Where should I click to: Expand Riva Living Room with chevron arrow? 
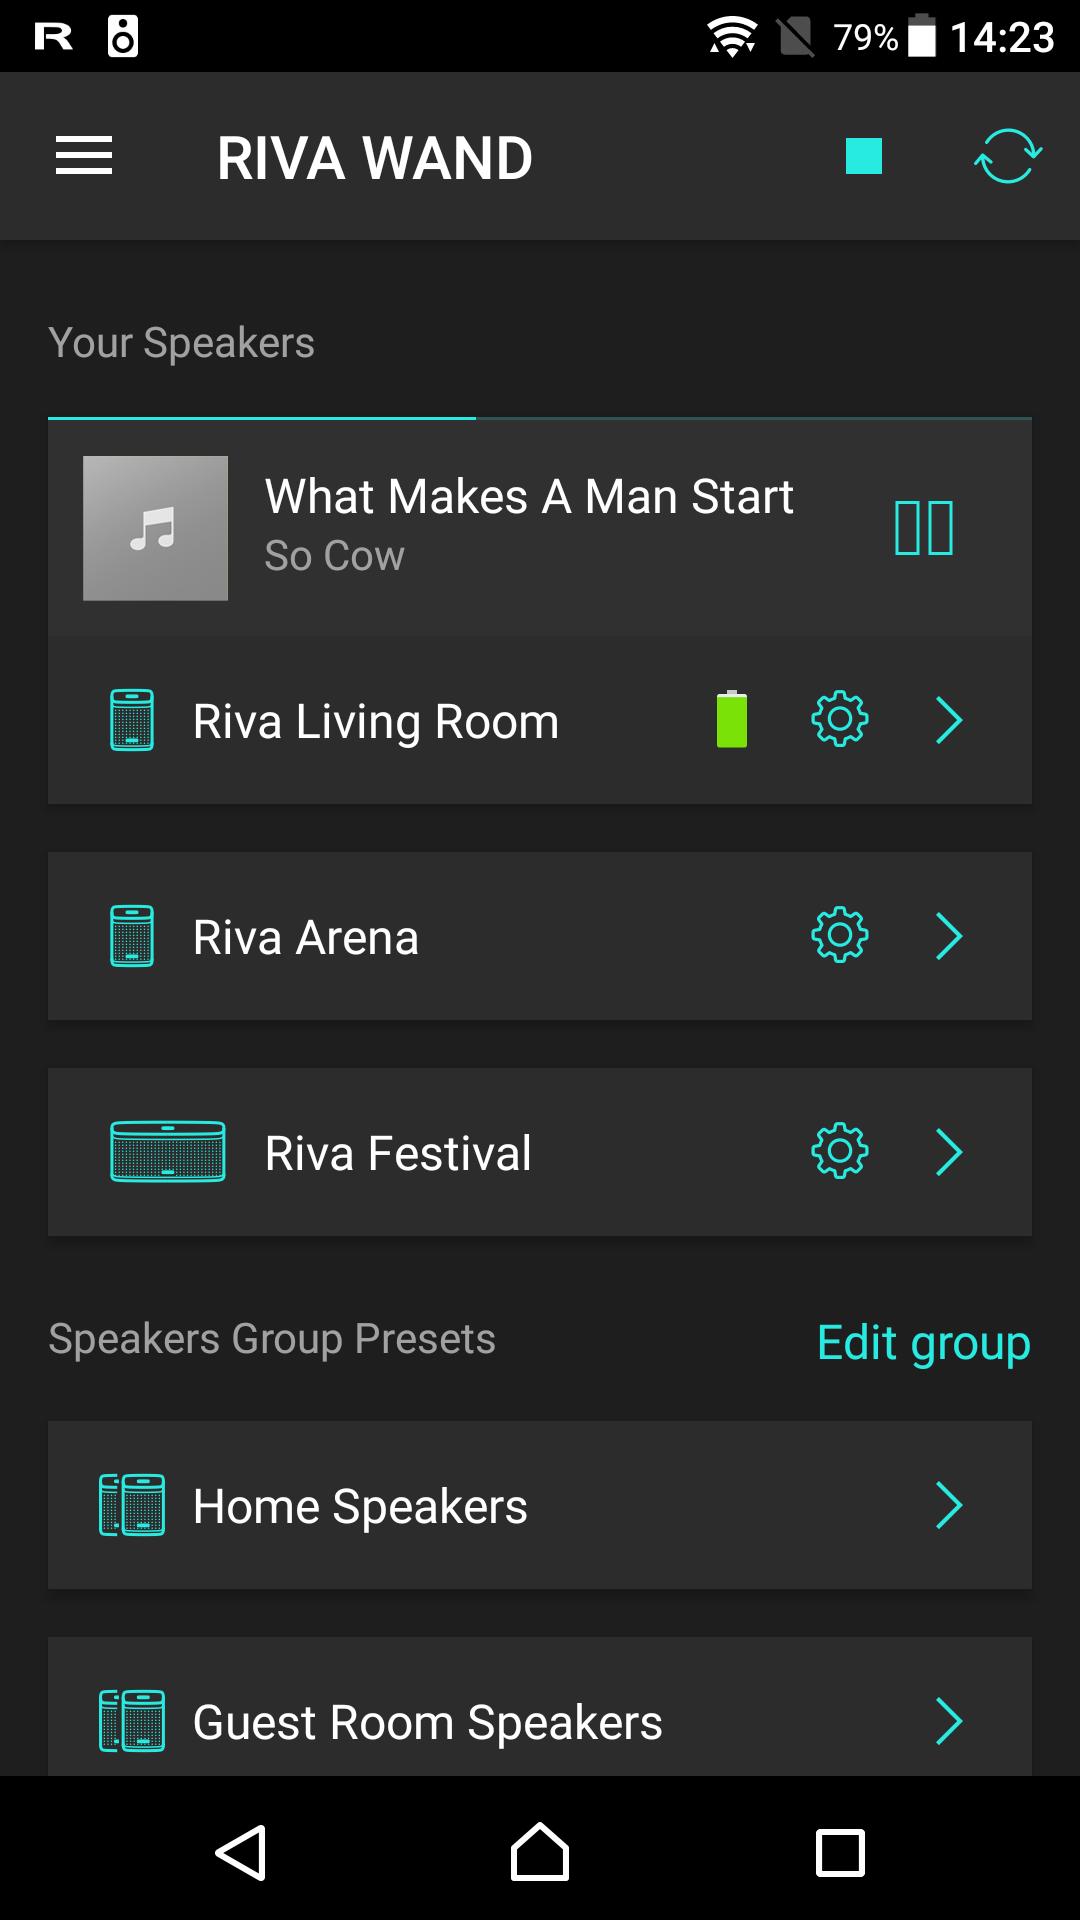[949, 720]
